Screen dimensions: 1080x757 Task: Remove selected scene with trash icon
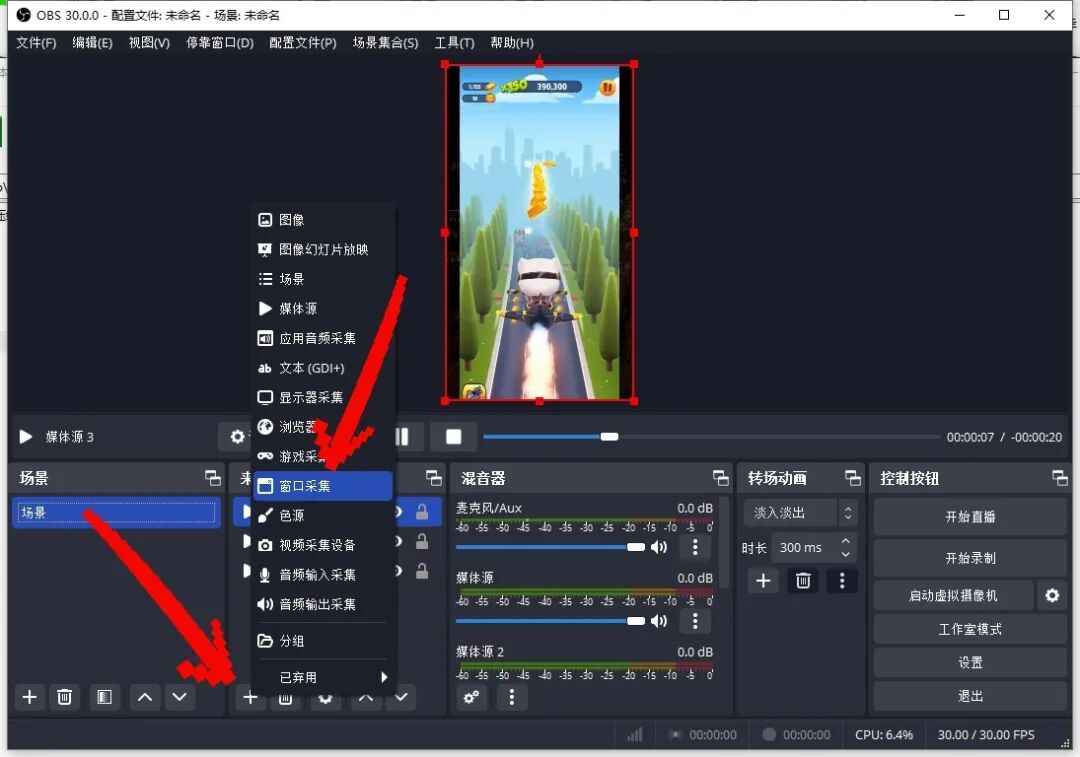click(64, 697)
